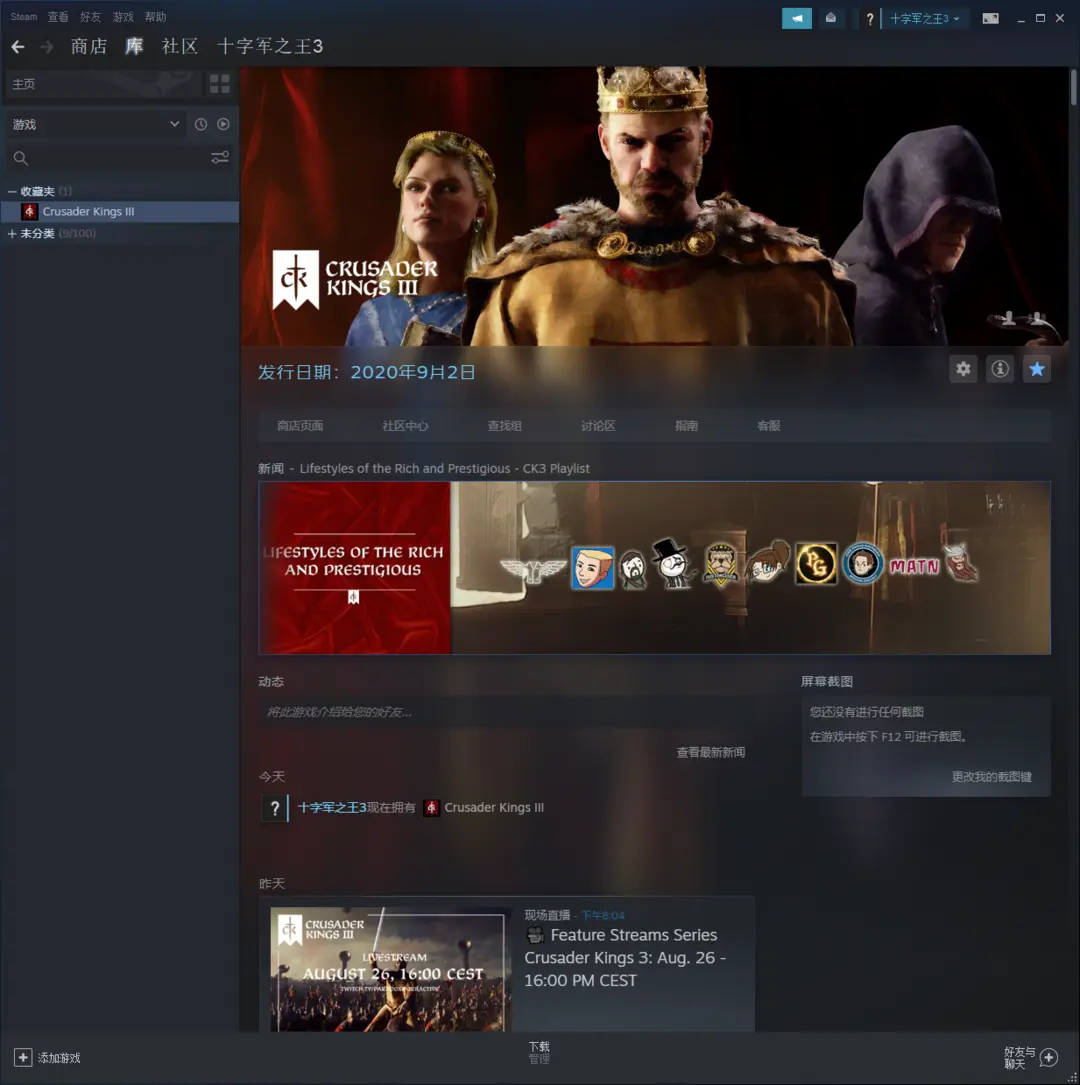Toggle favorite star for Crusader Kings III
The width and height of the screenshot is (1080, 1085).
1036,369
